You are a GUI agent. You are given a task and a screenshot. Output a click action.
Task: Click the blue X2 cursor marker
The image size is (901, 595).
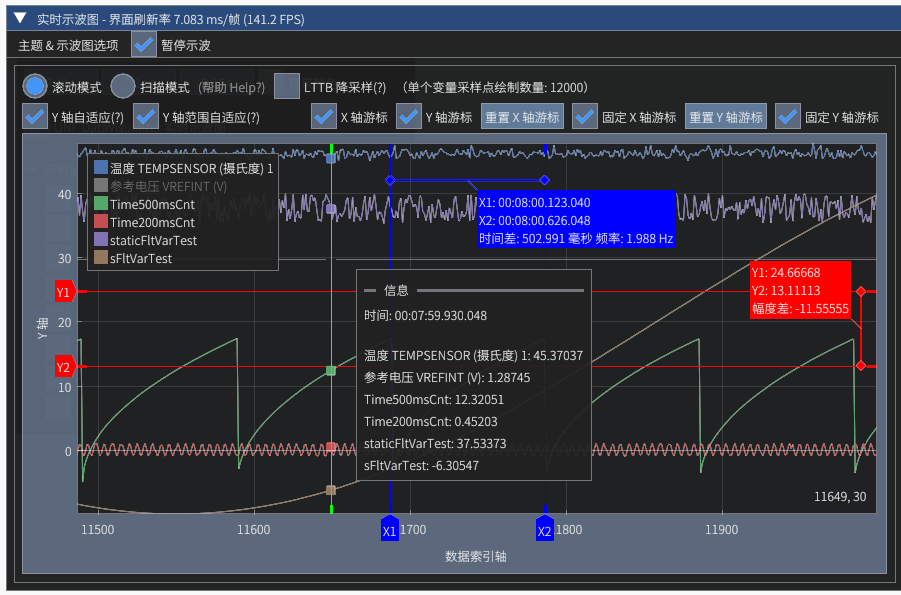pos(545,530)
